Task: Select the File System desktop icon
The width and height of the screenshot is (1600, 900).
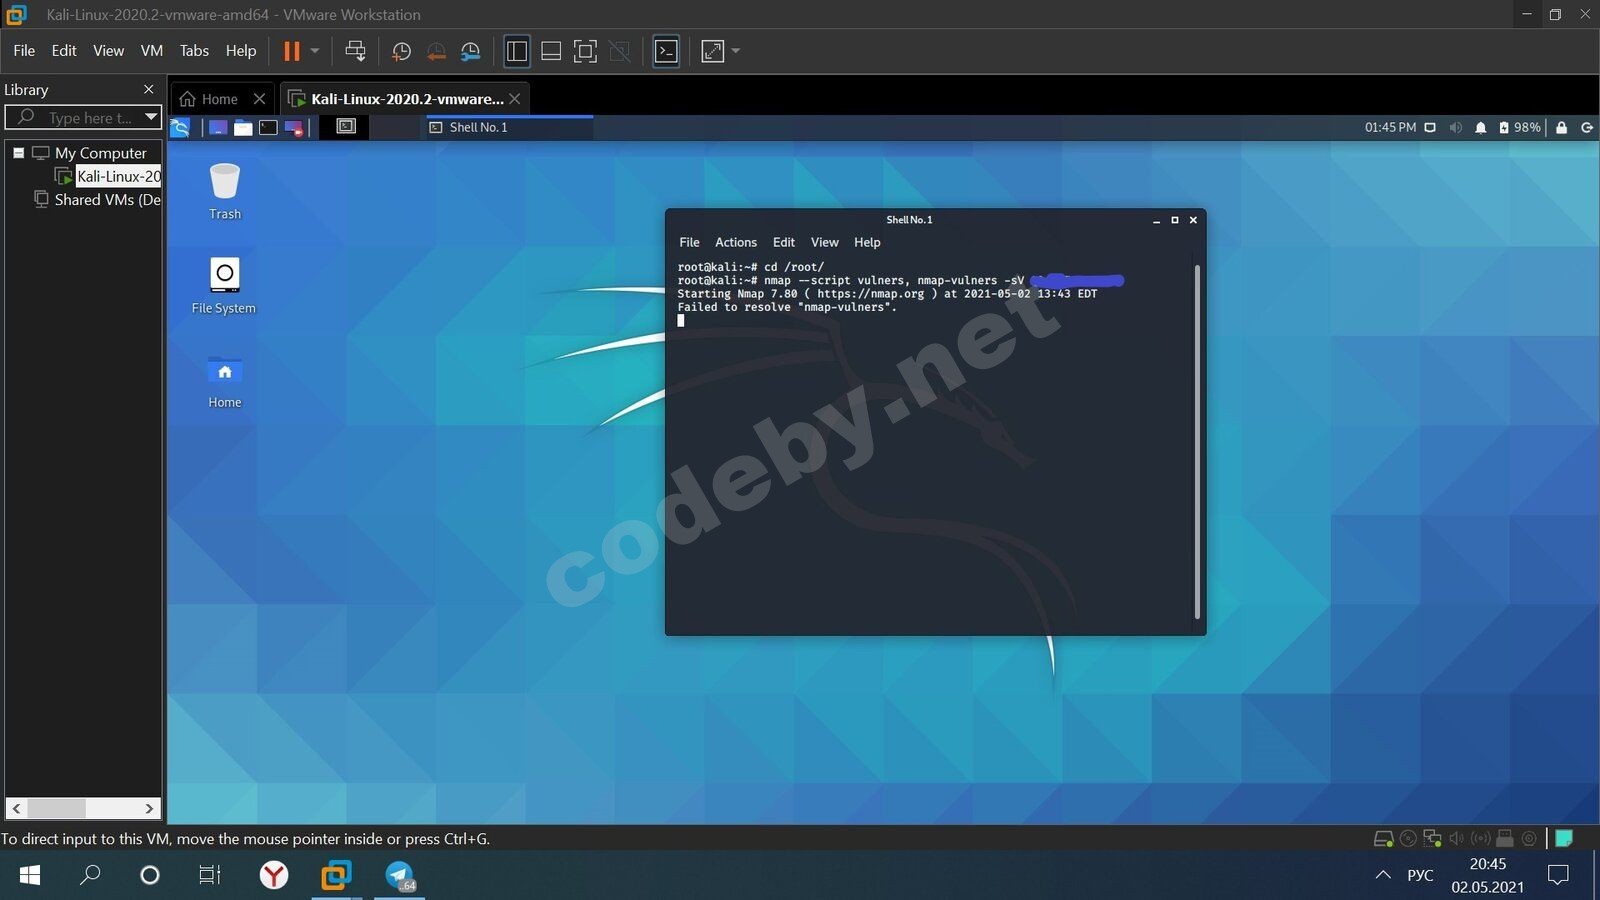Action: point(224,286)
